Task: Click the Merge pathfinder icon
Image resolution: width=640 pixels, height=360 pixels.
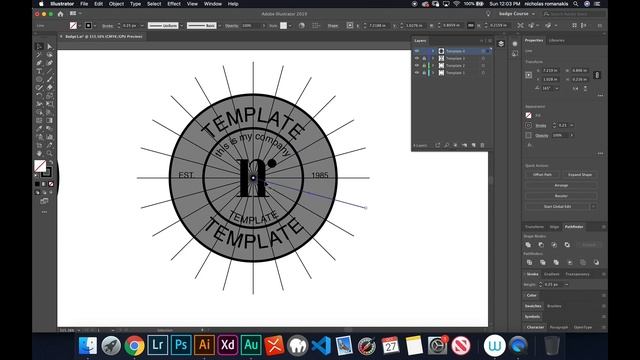Action: tap(556, 262)
